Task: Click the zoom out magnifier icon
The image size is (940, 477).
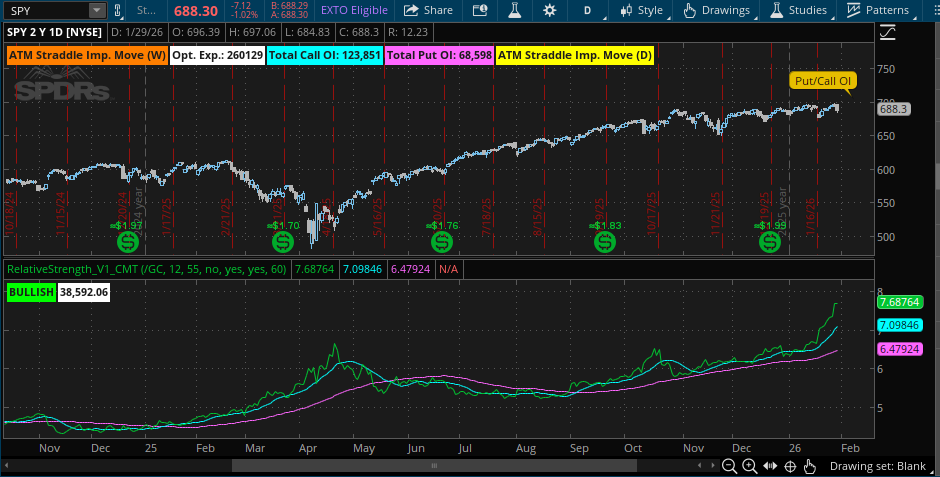Action: coord(730,466)
